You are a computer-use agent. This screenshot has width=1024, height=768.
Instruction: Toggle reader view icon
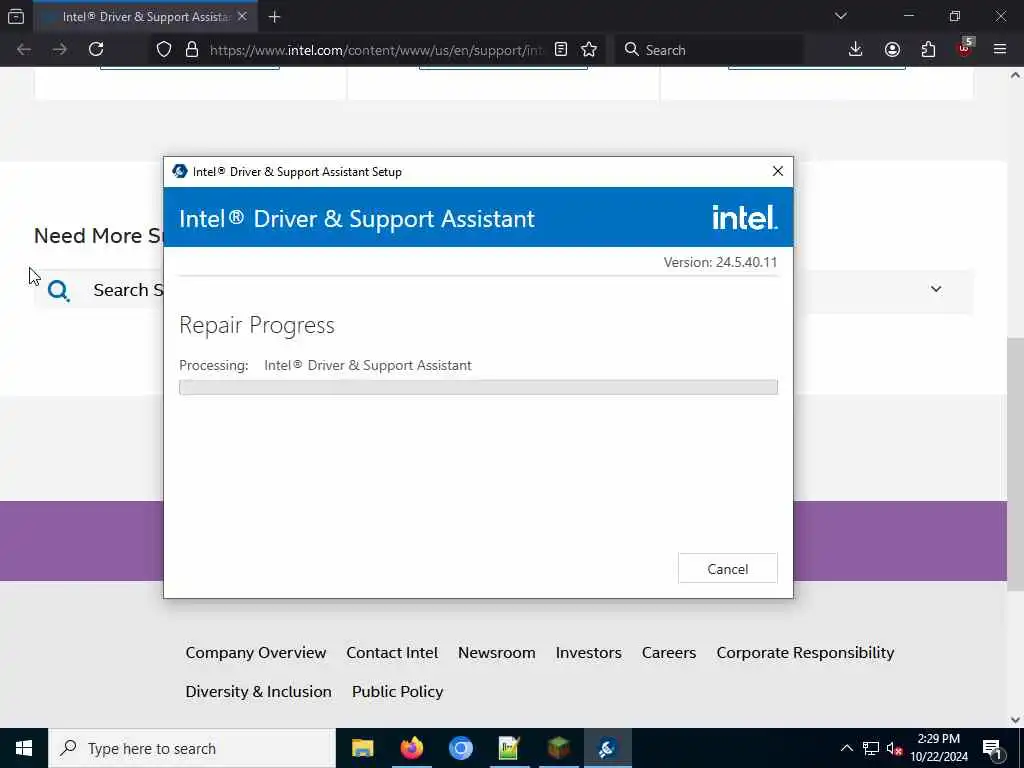tap(561, 50)
